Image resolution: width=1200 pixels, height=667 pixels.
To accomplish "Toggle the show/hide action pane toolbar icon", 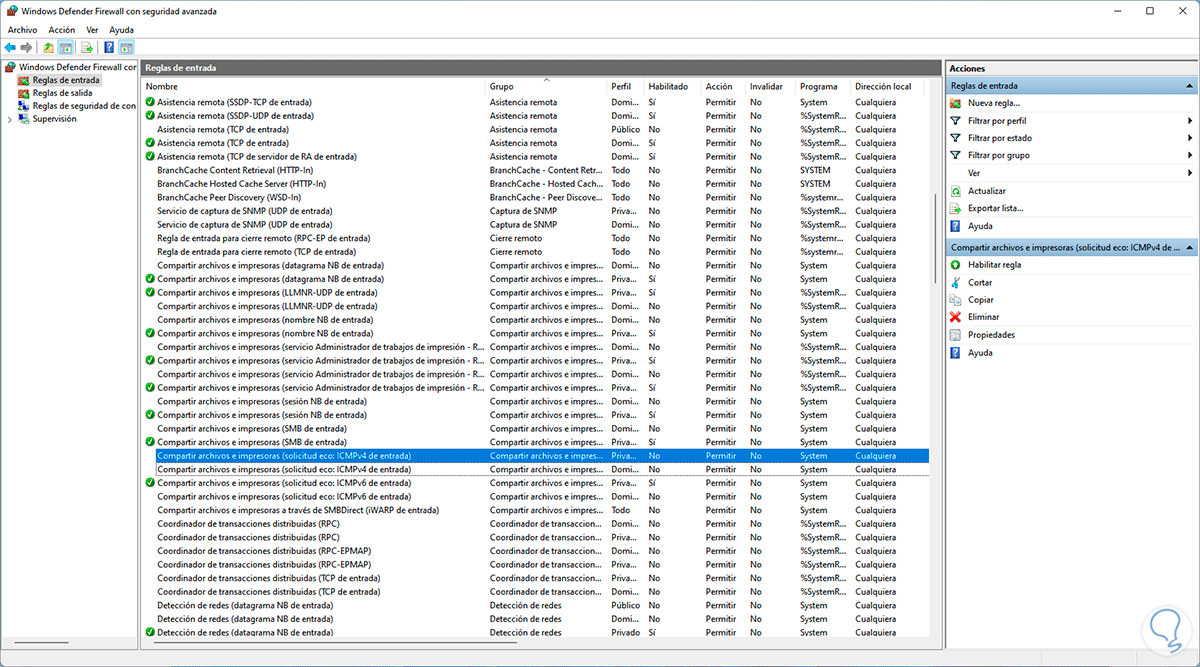I will (126, 47).
